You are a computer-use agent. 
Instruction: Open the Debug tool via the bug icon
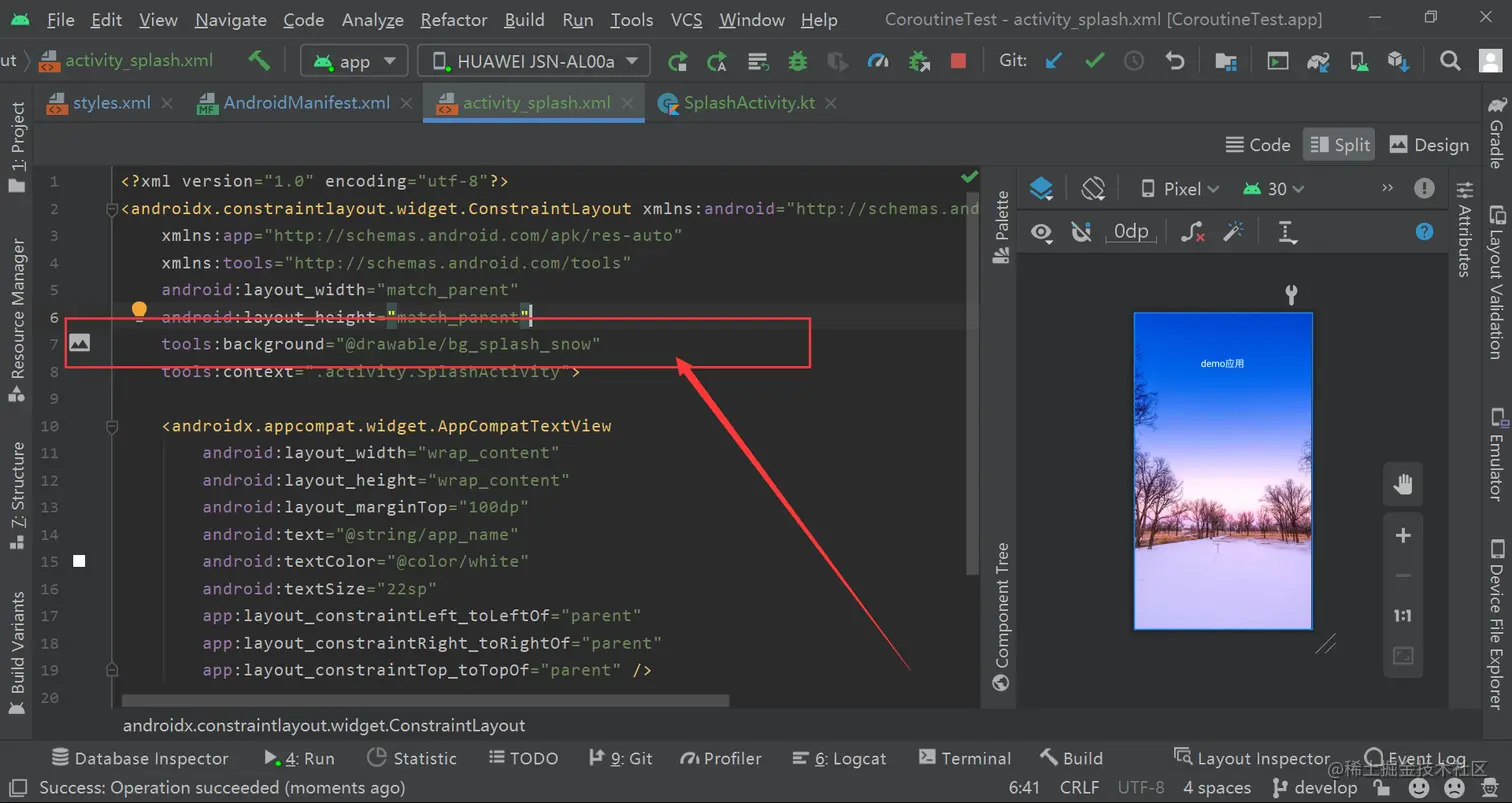797,61
